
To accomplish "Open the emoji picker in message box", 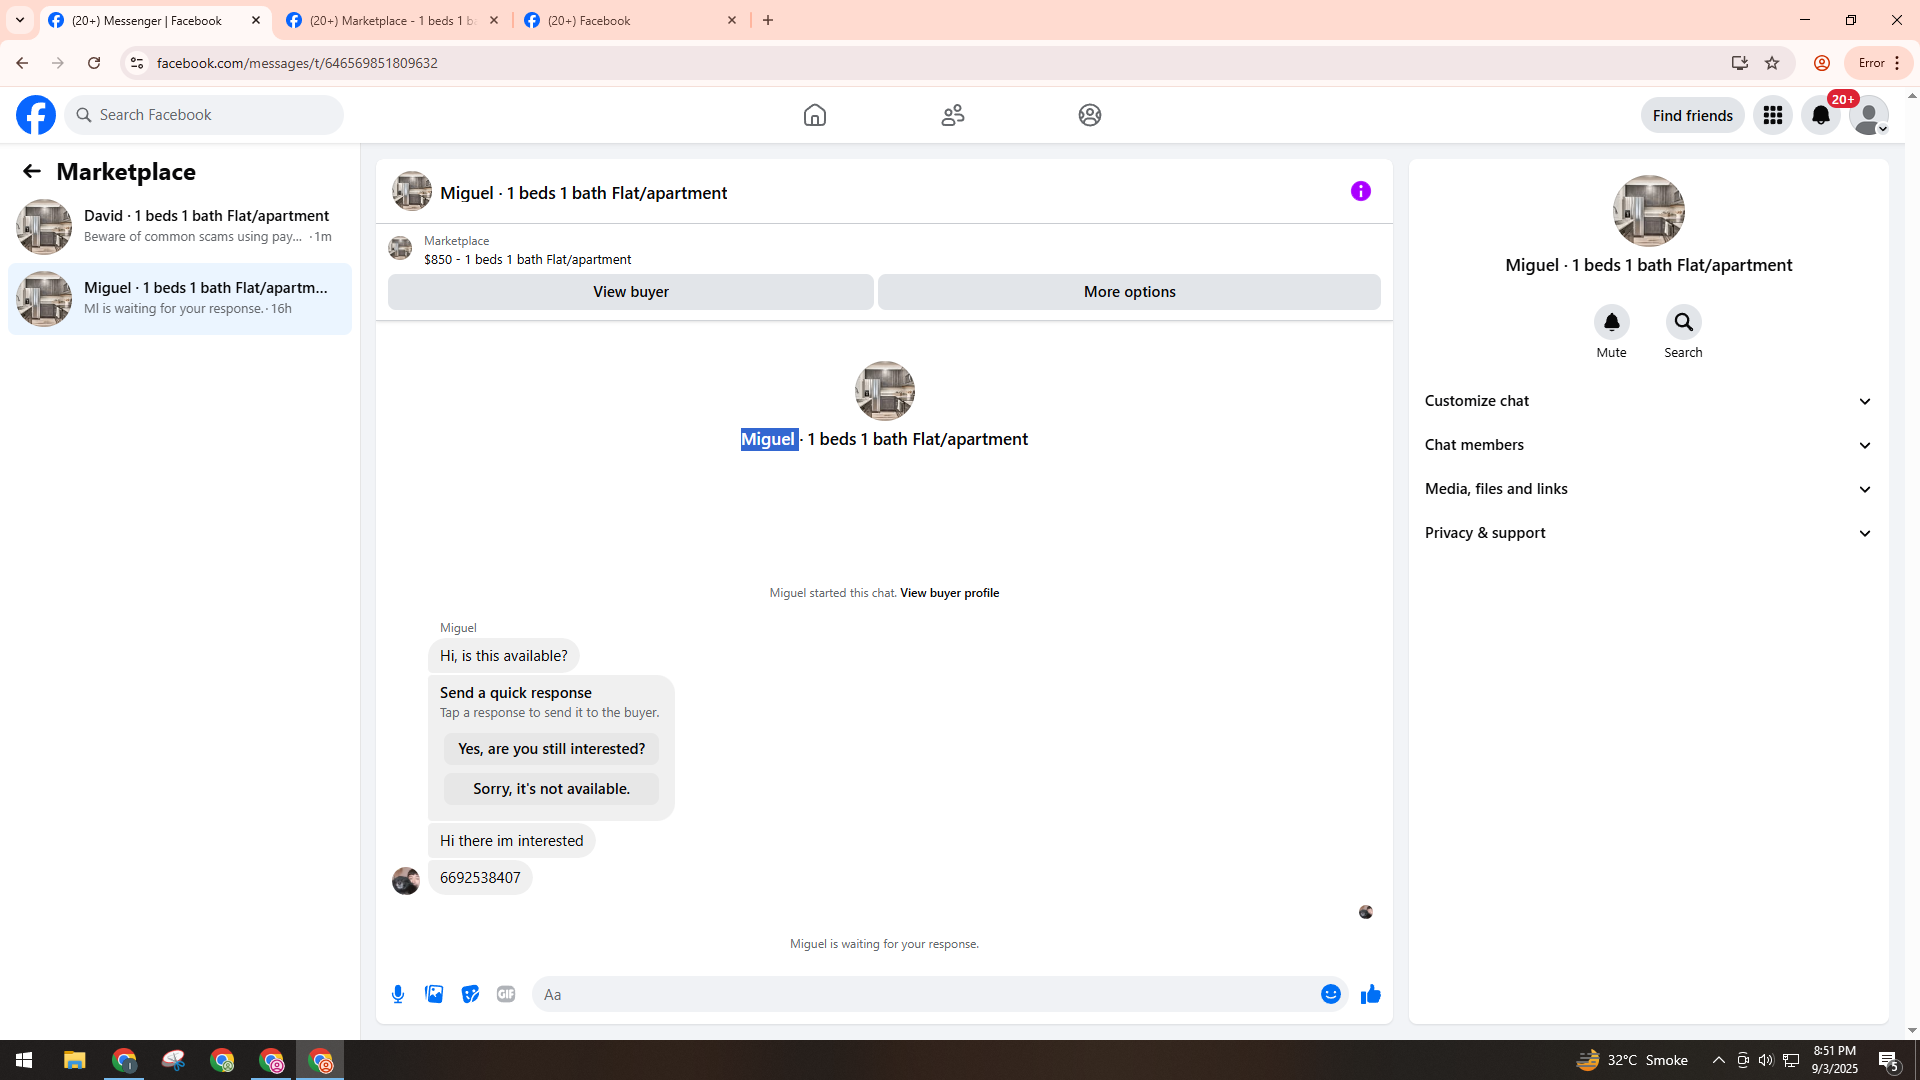I will 1331,994.
